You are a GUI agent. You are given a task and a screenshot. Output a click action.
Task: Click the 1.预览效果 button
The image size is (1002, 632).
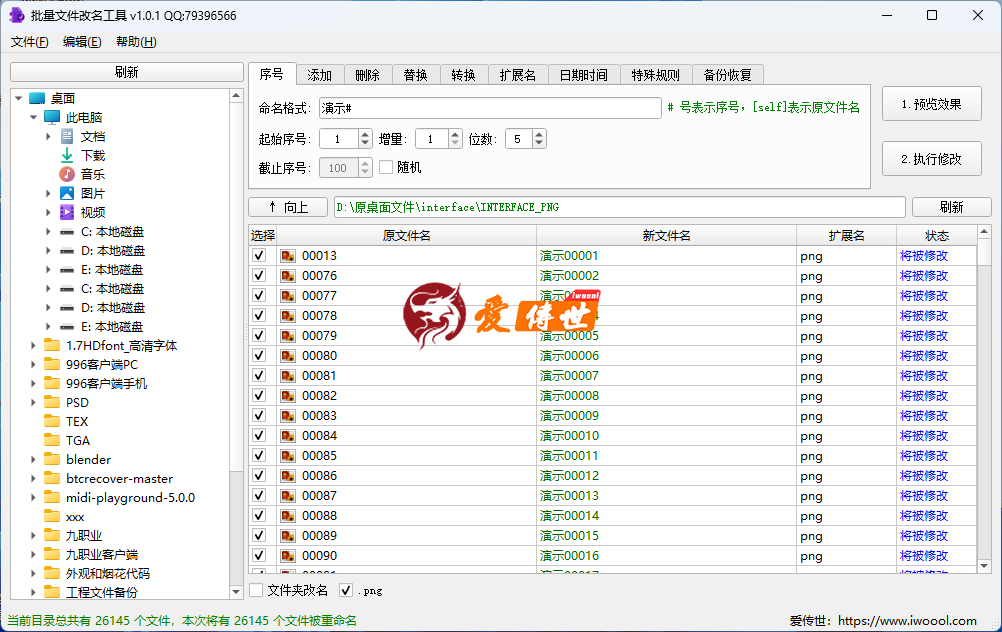tap(931, 103)
